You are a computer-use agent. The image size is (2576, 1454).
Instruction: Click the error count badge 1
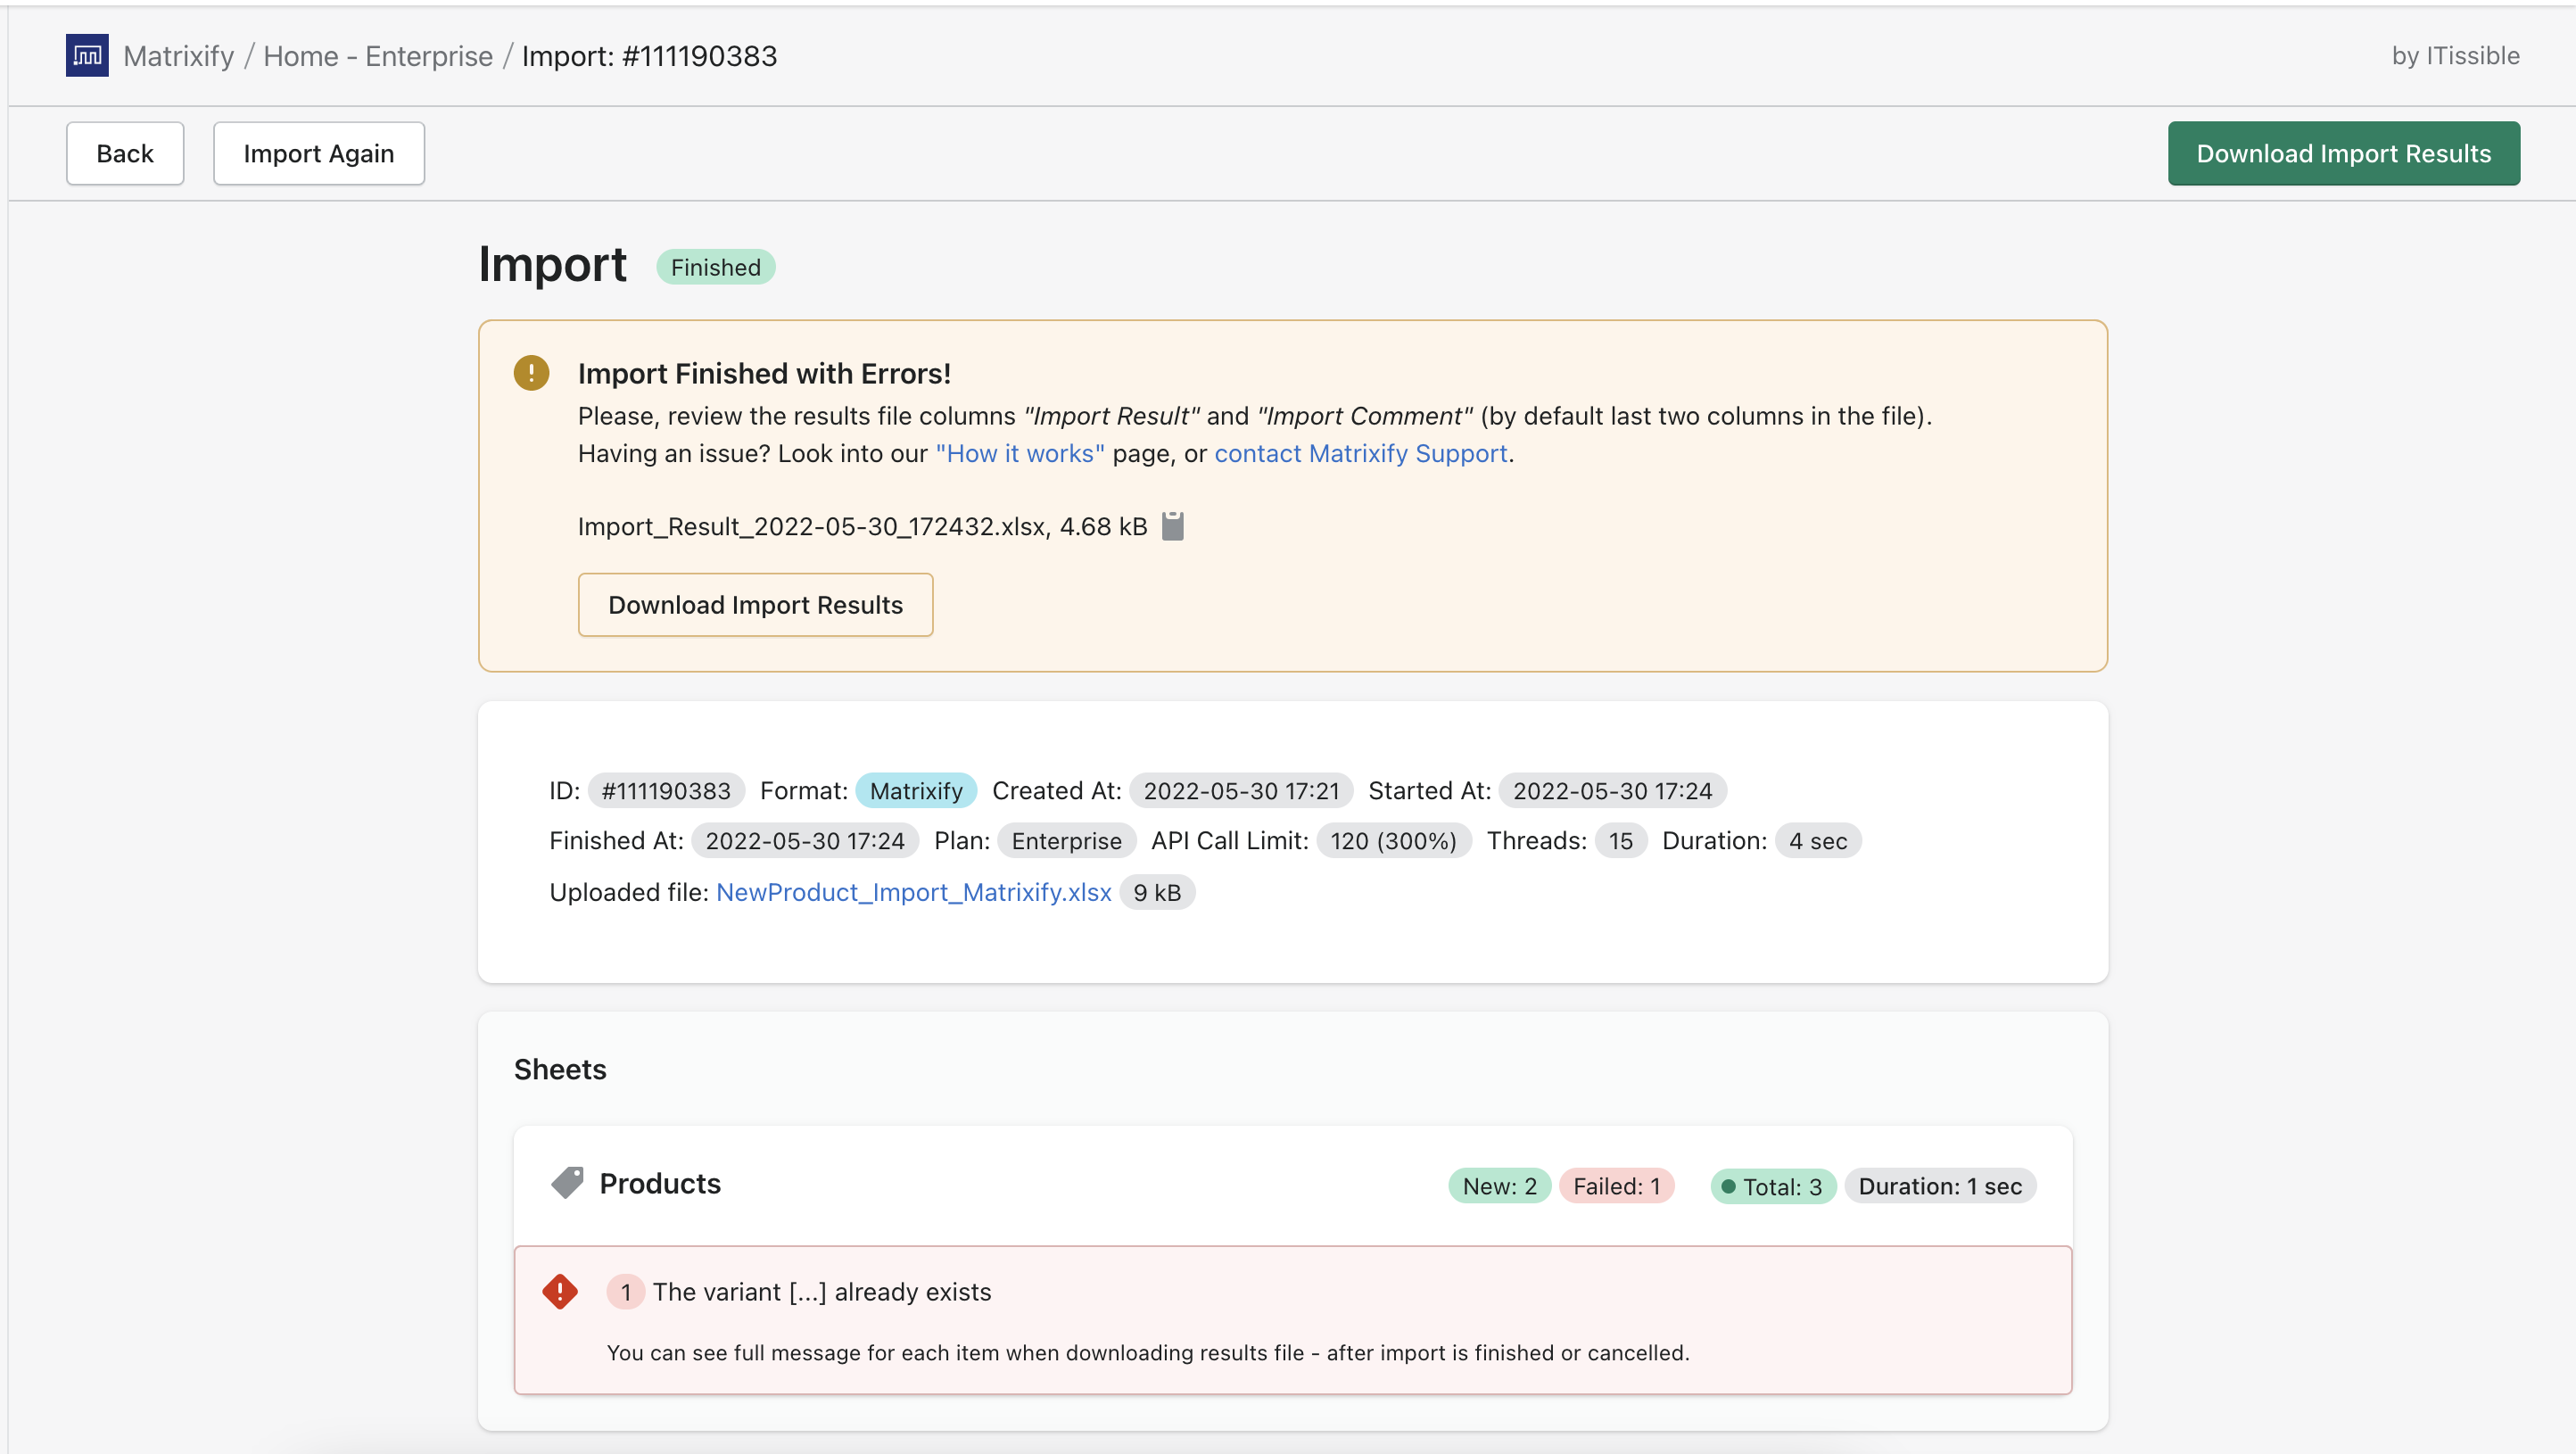(x=625, y=1292)
